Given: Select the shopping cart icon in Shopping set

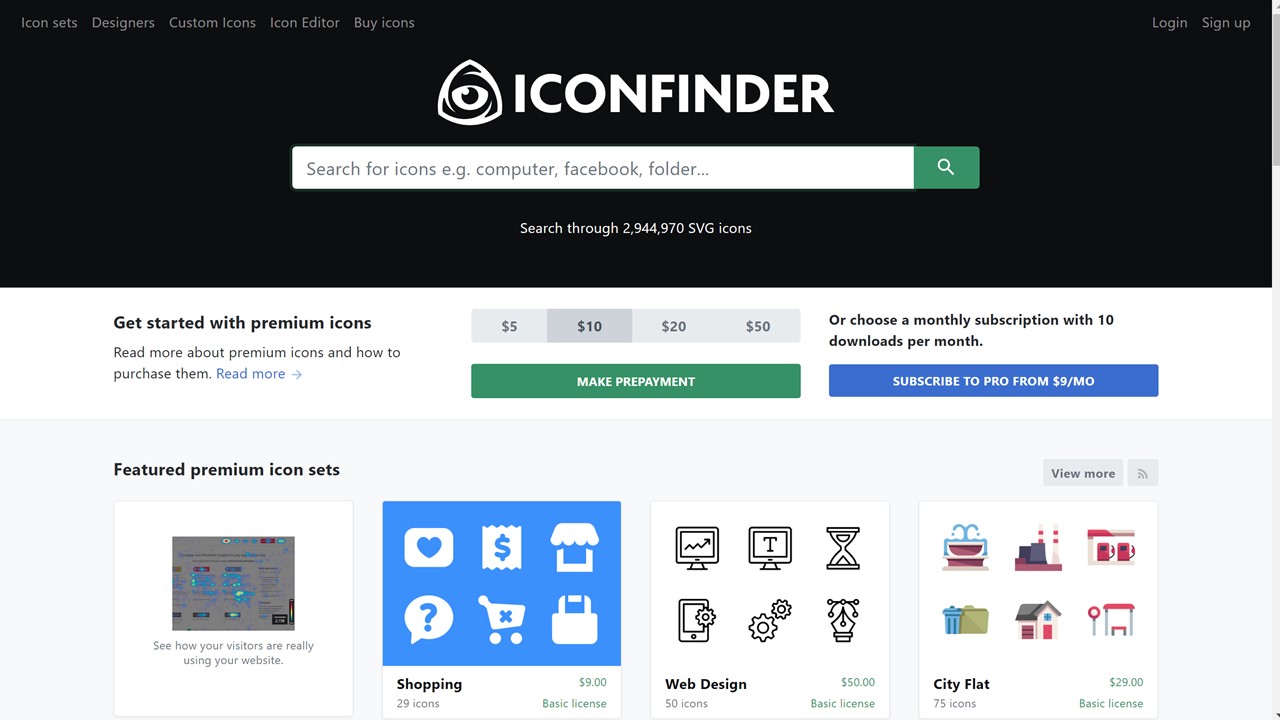Looking at the screenshot, I should point(502,620).
